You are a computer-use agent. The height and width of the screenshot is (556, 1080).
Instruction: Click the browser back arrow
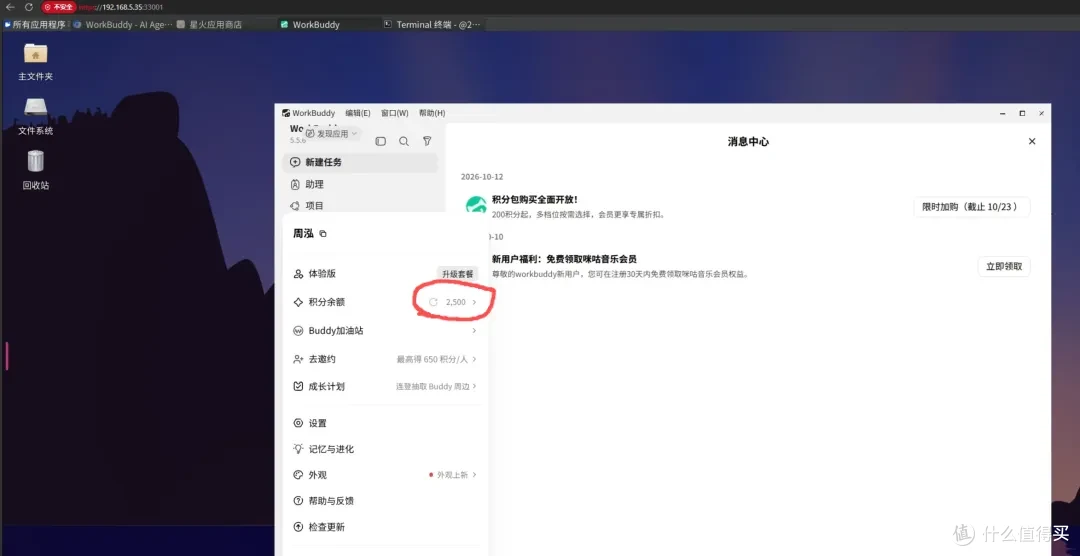(10, 7)
